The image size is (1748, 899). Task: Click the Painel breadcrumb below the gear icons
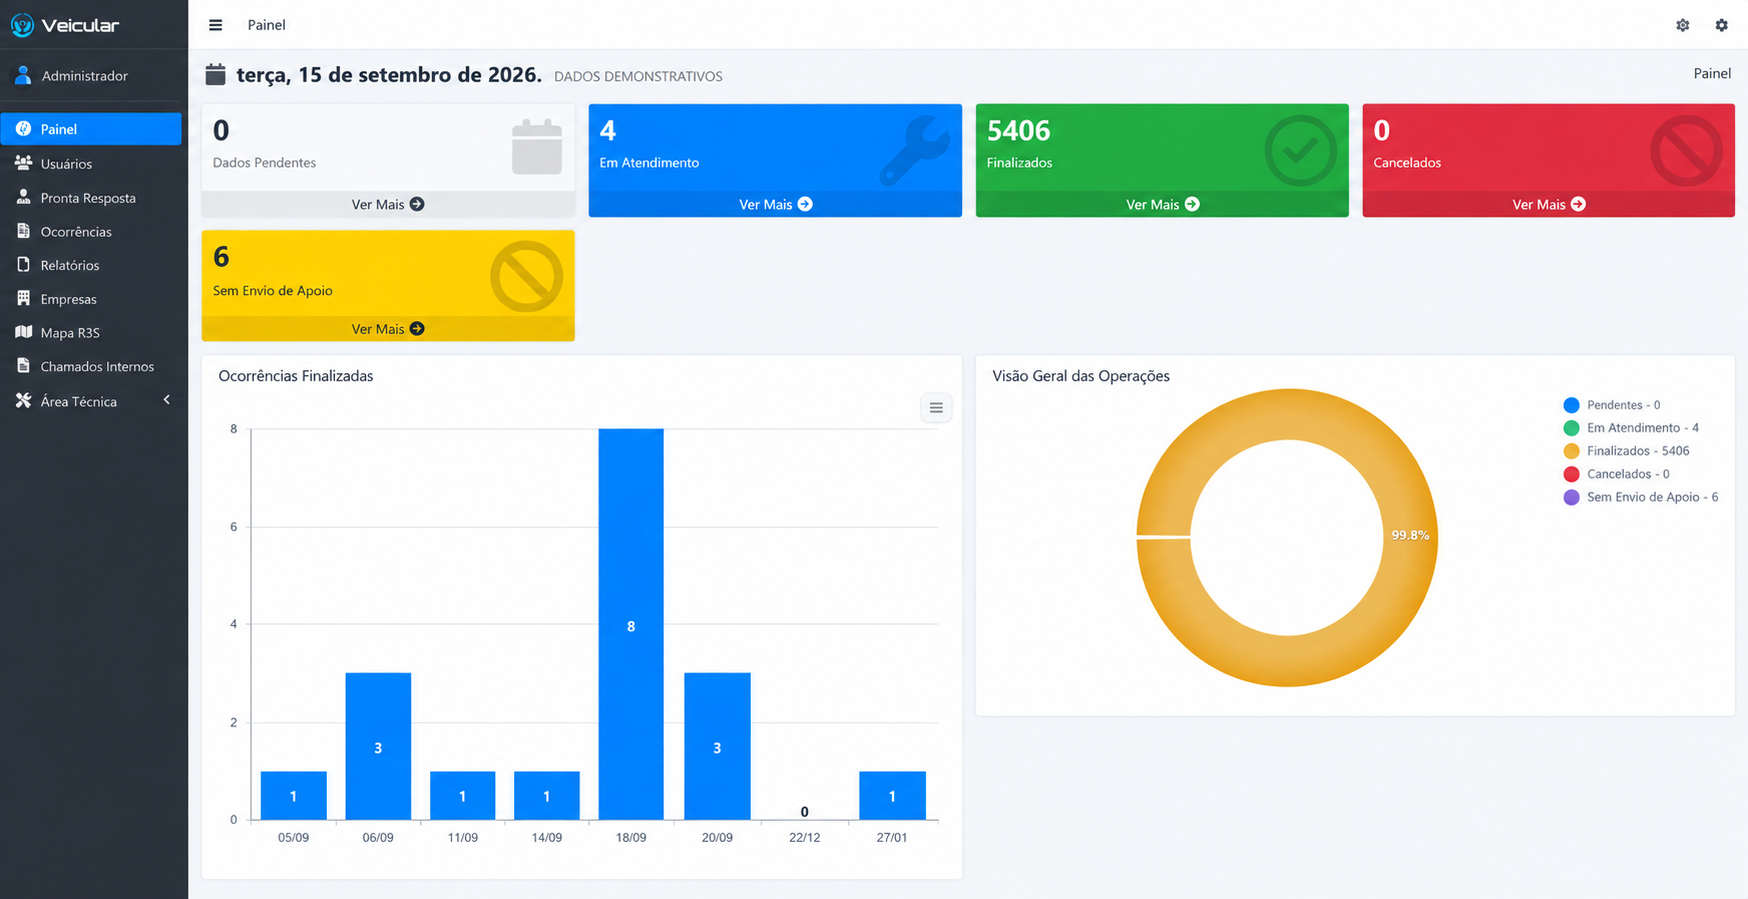[1712, 73]
